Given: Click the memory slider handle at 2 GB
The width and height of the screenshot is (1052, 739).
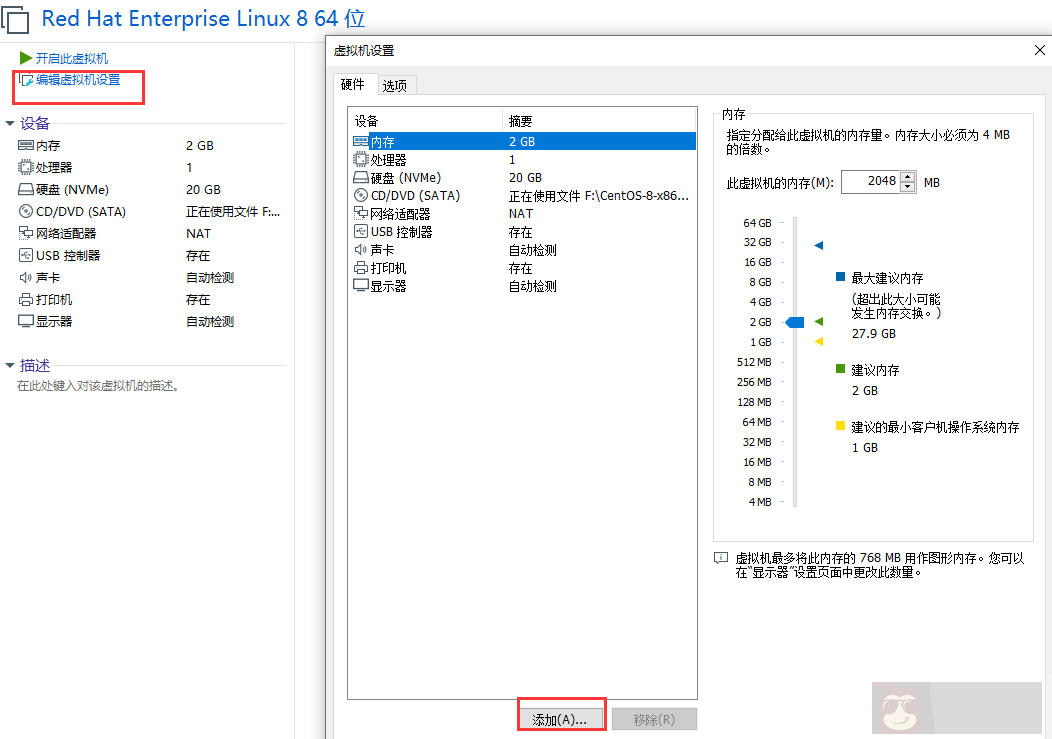Looking at the screenshot, I should (795, 322).
